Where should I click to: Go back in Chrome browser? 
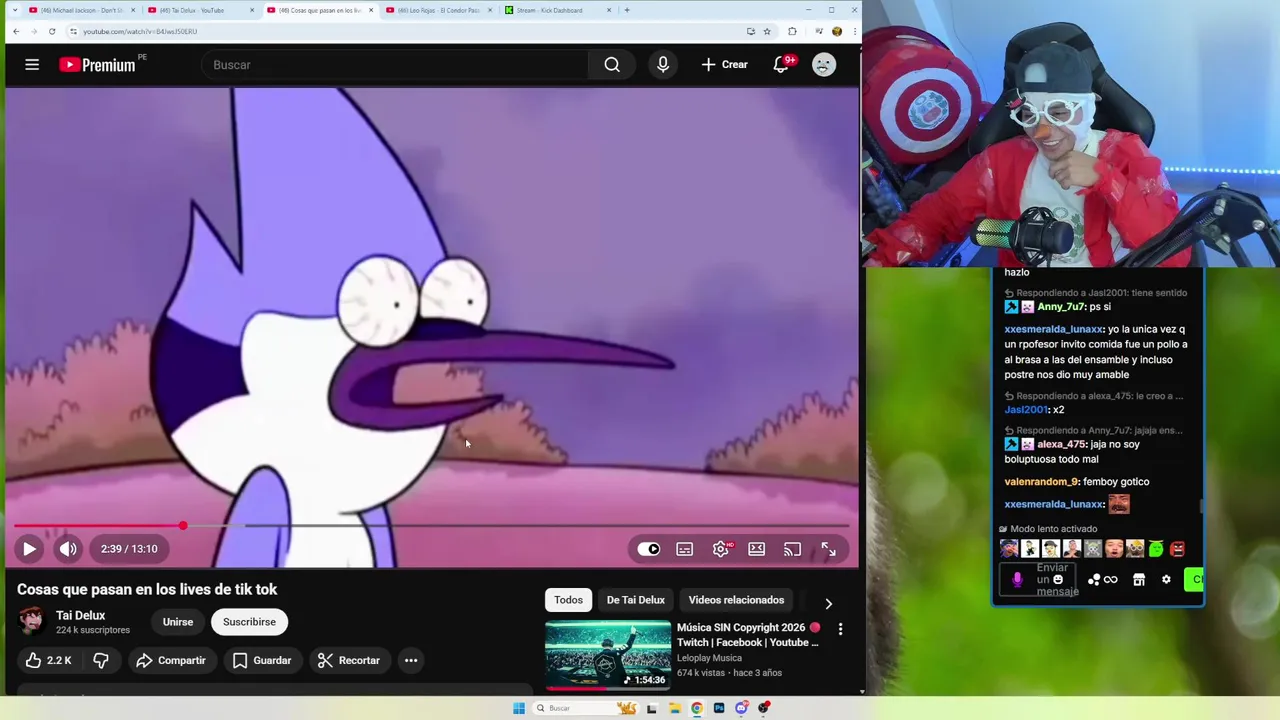[16, 31]
